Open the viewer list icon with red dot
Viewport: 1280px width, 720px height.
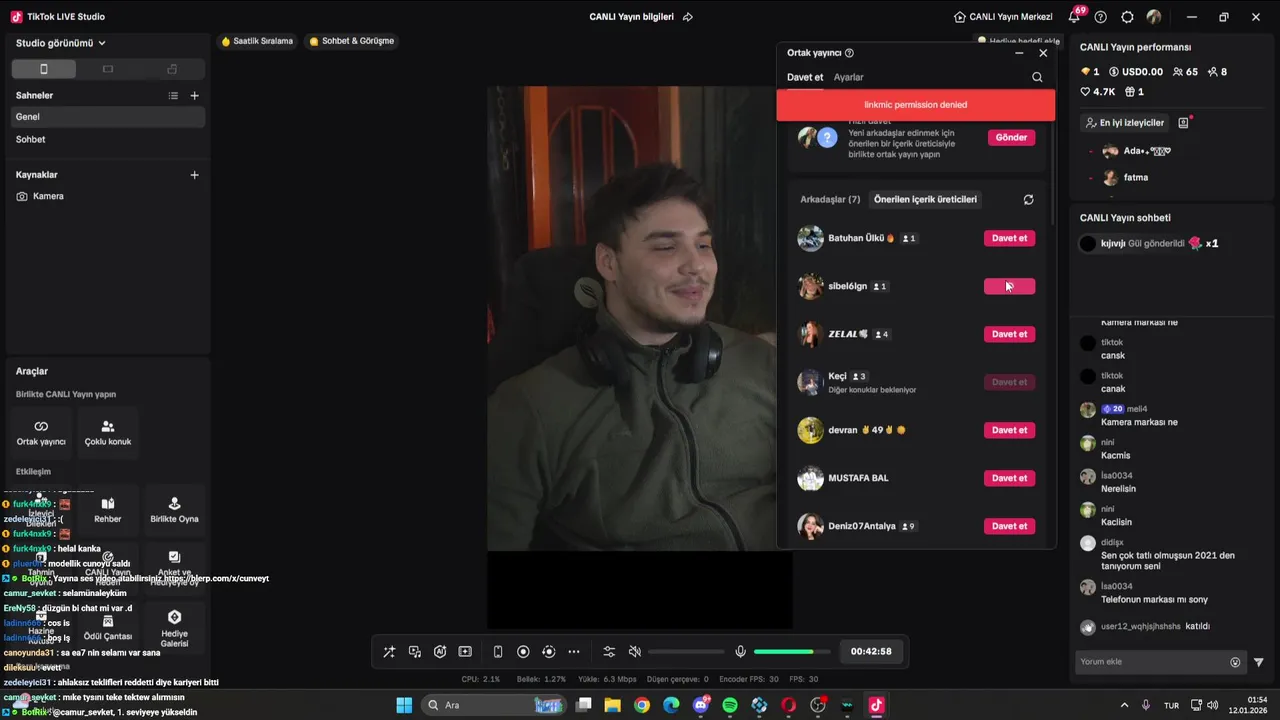click(1184, 123)
